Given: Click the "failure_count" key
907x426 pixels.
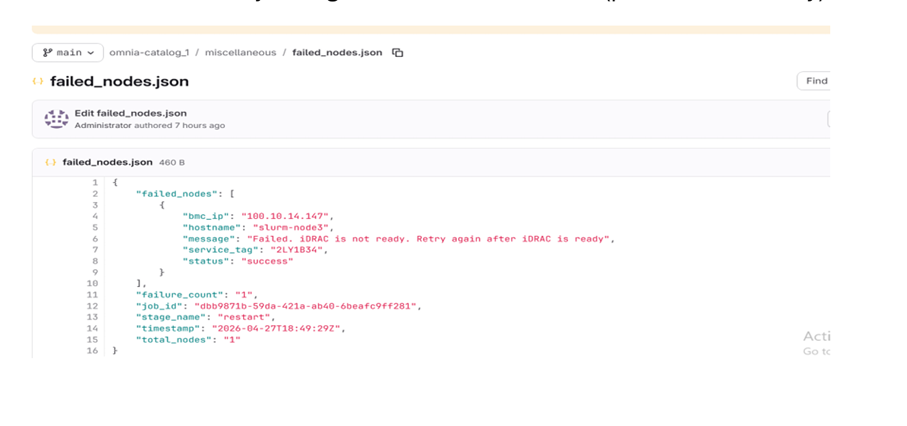Looking at the screenshot, I should tap(180, 295).
